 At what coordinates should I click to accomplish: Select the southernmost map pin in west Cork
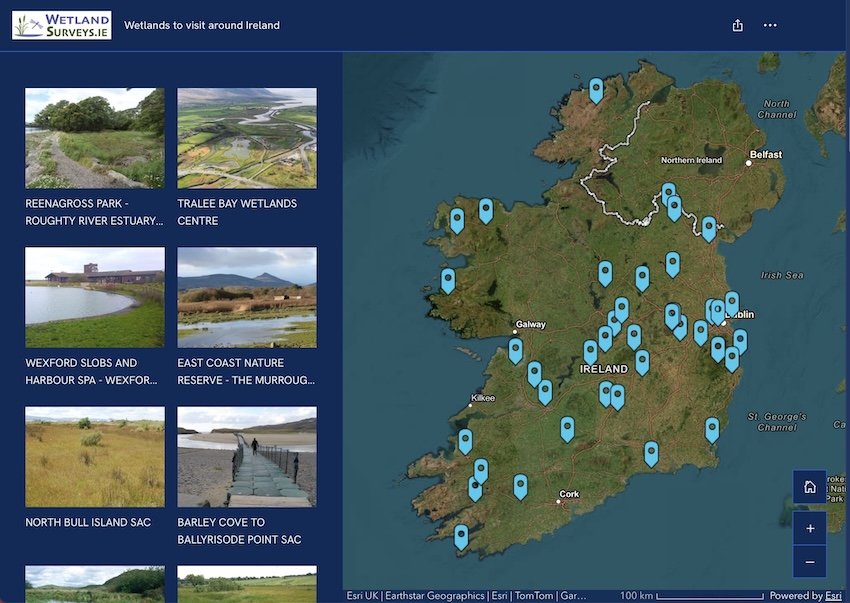point(461,536)
